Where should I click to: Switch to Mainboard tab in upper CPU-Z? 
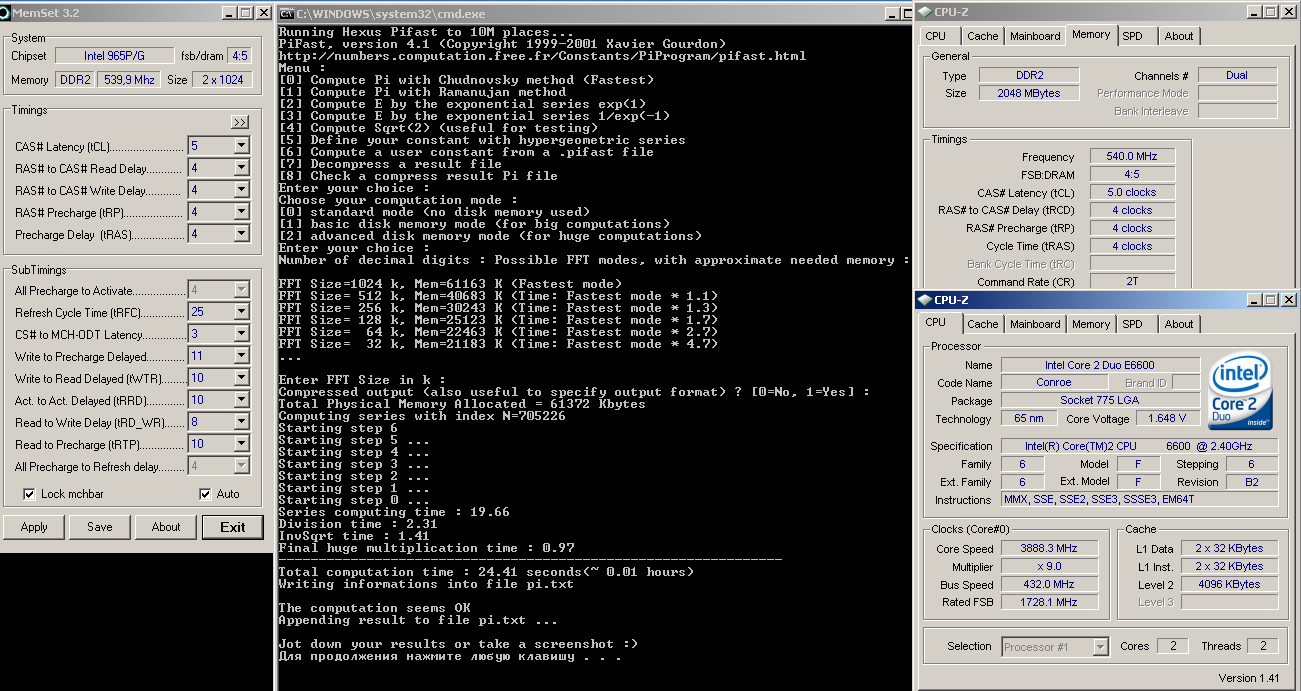tap(1035, 36)
